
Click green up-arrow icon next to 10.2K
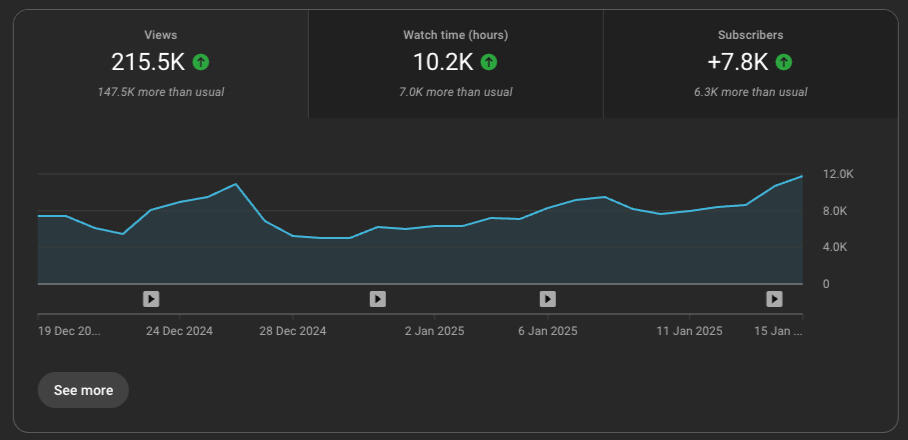[488, 62]
